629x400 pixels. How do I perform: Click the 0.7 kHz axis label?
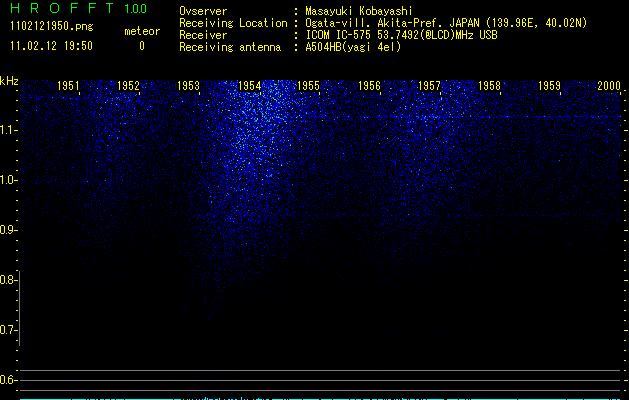7,330
